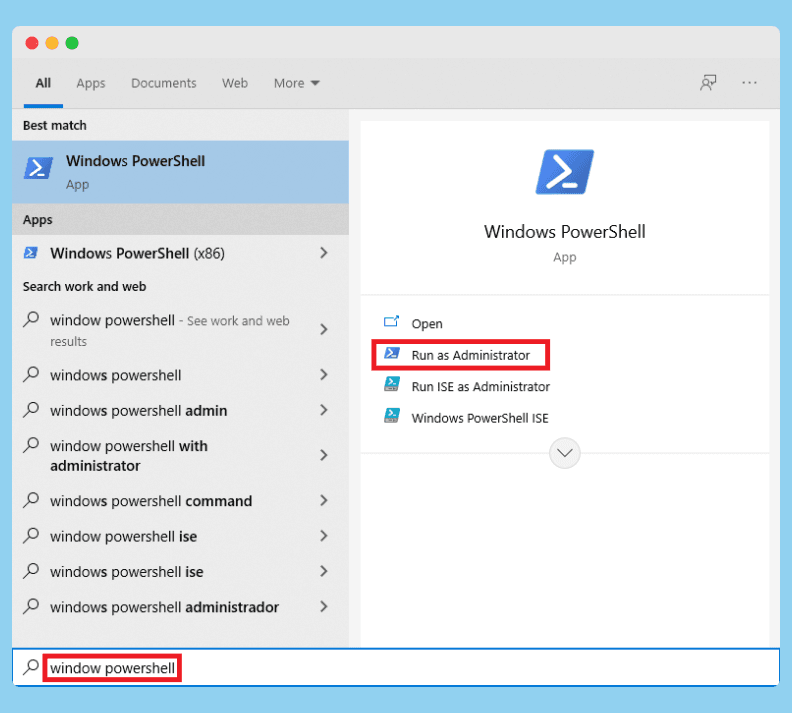Switch to the Documents tab

click(163, 83)
